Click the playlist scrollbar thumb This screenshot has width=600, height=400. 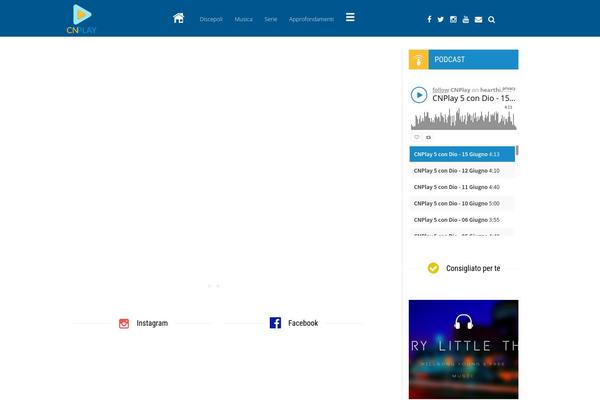517,150
